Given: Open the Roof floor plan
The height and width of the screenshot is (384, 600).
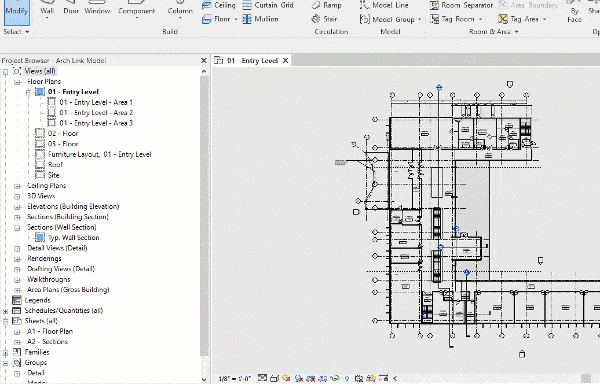Looking at the screenshot, I should 55,165.
